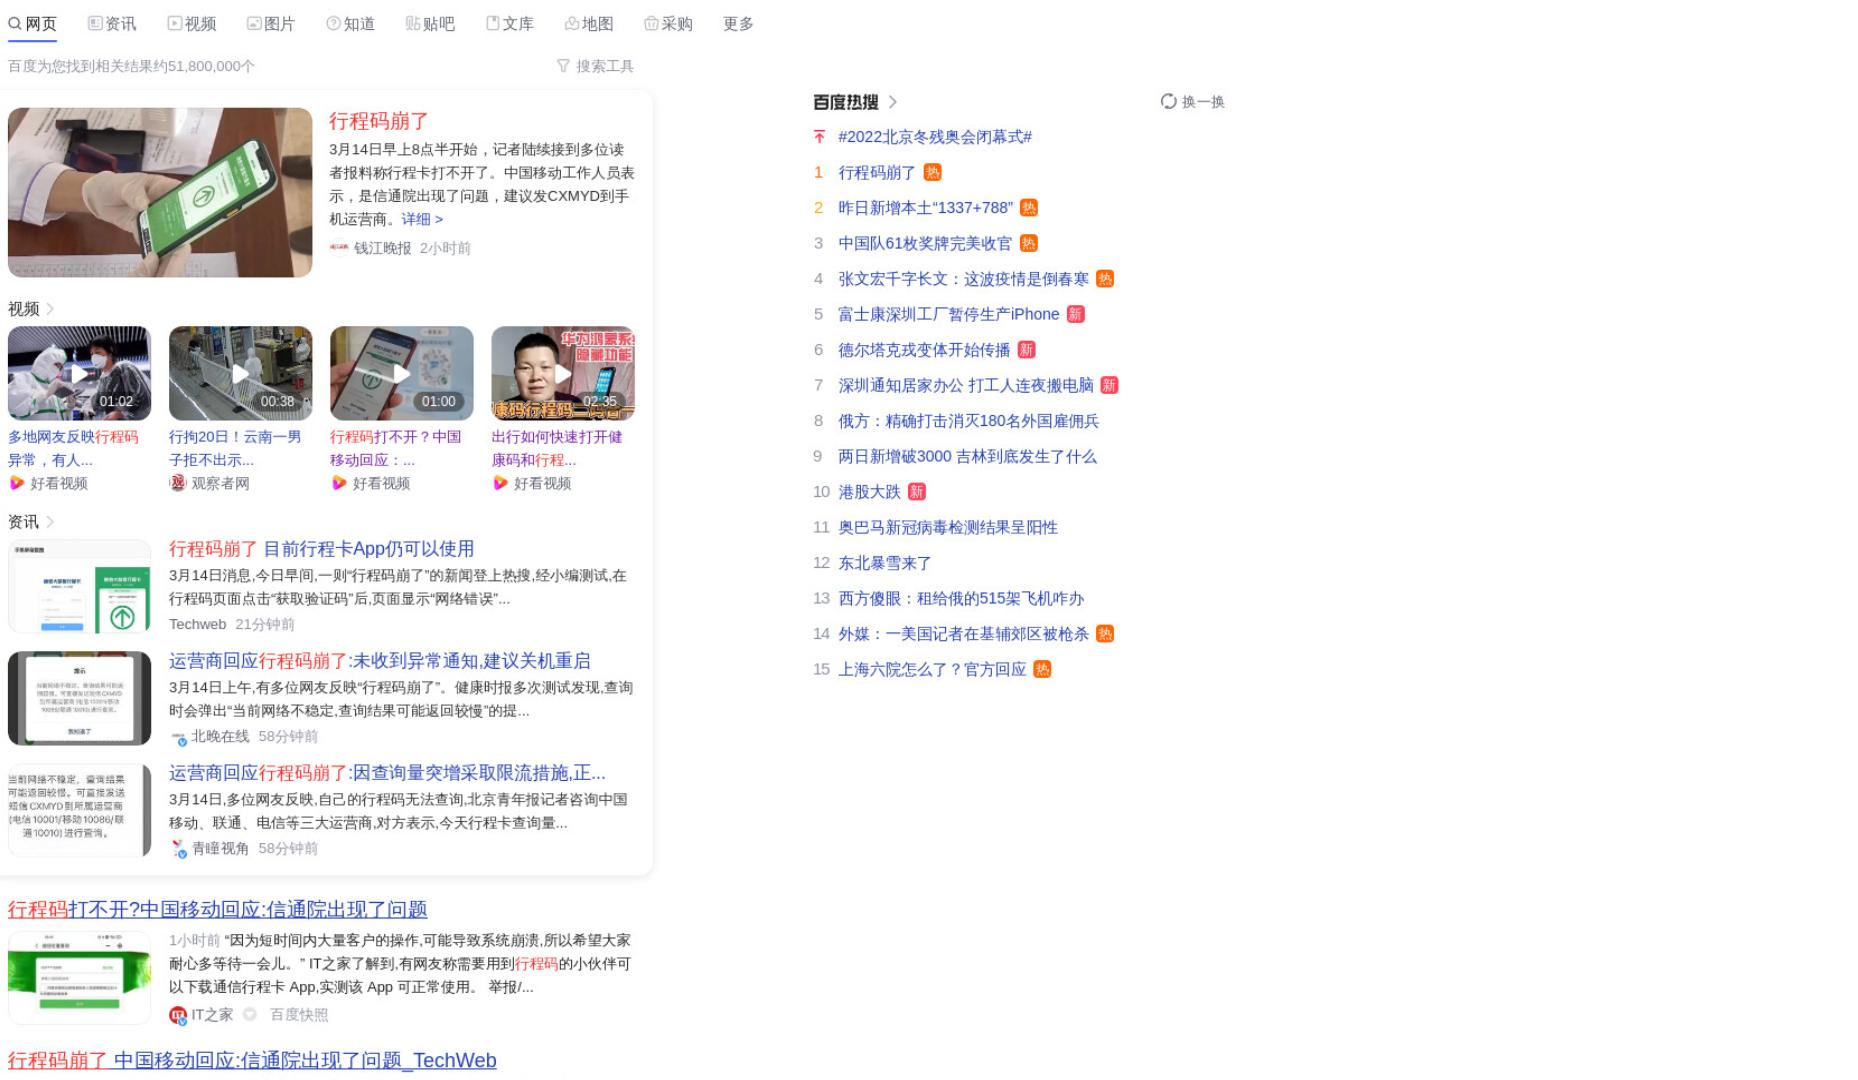
Task: Click 热 badge beside 上海六院怎么了
Action: (x=1043, y=669)
